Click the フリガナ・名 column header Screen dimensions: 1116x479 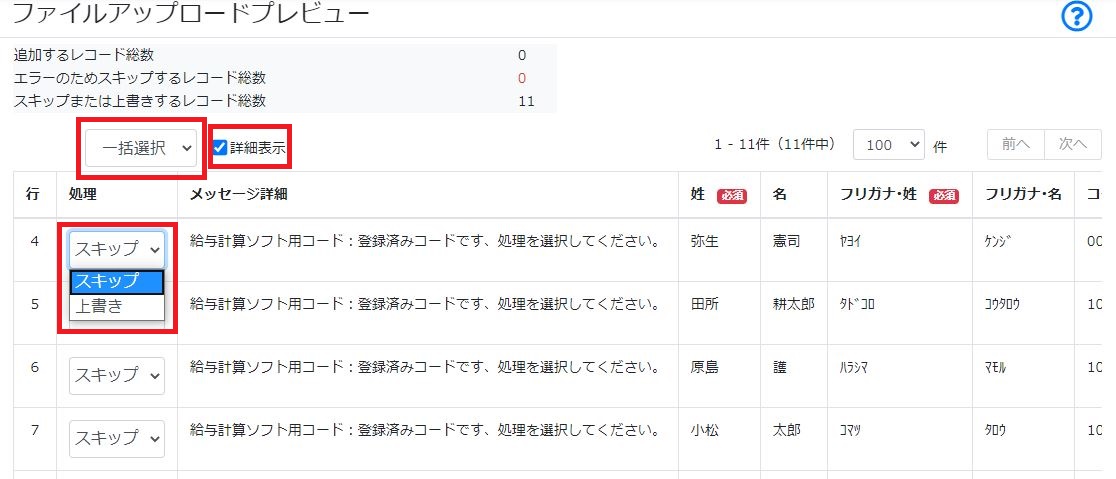(x=1023, y=194)
